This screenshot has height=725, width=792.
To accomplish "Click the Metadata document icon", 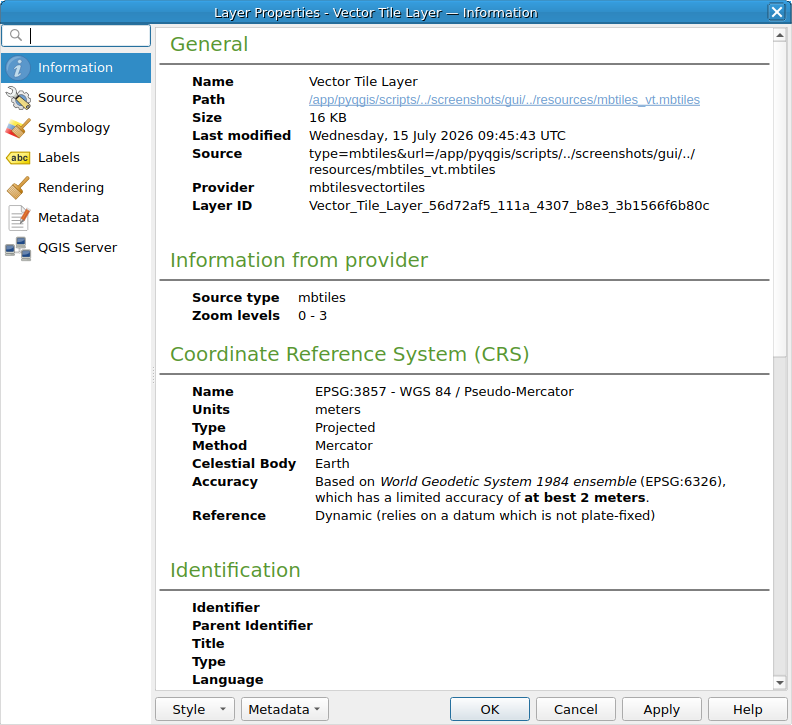I will 19,218.
